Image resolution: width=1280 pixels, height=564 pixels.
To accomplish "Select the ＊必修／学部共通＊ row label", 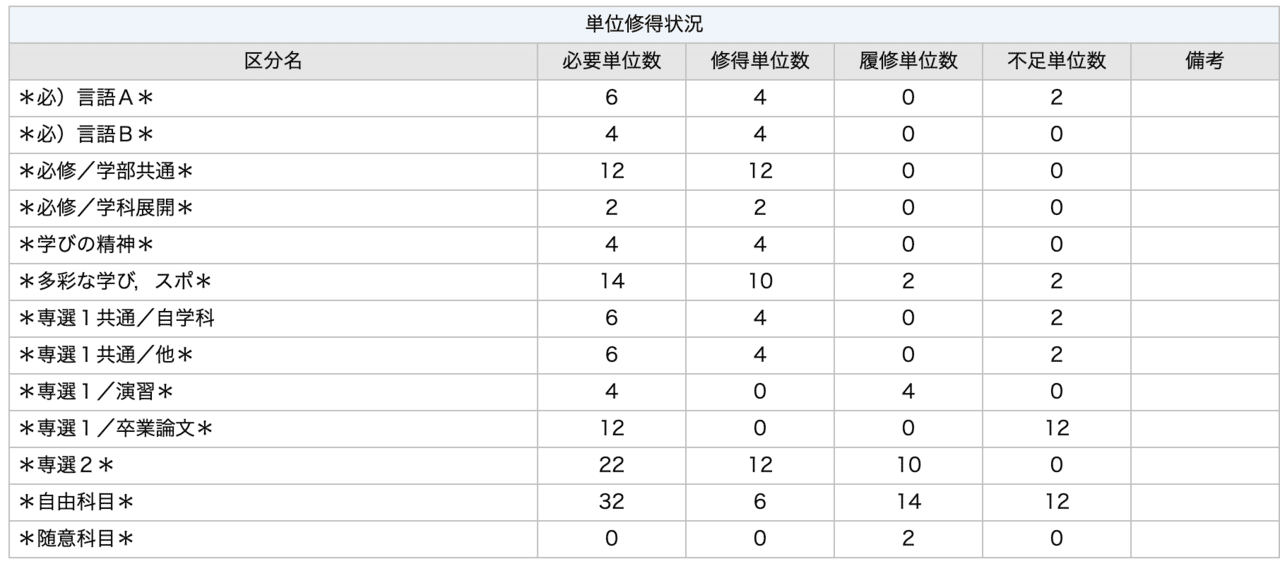I will pos(106,171).
